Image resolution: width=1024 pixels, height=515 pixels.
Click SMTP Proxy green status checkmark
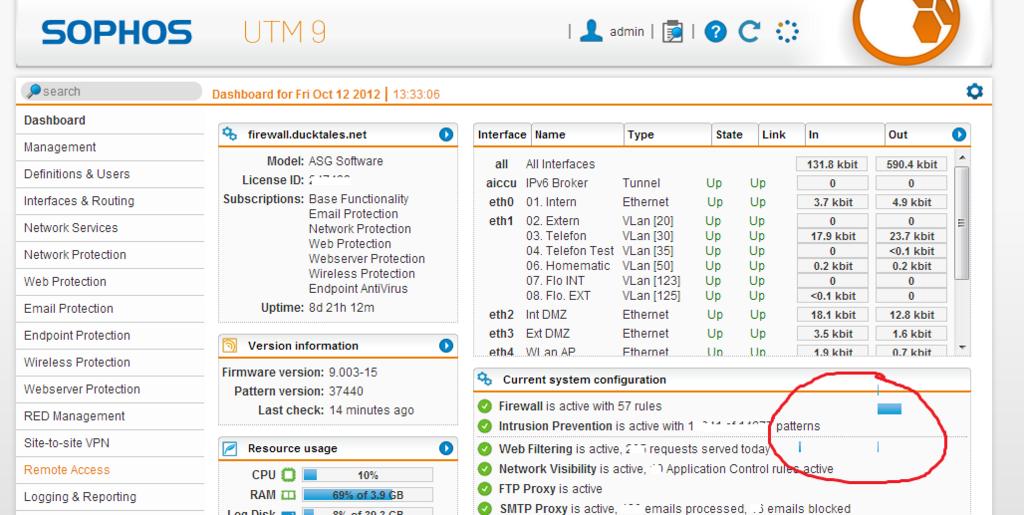click(x=485, y=508)
